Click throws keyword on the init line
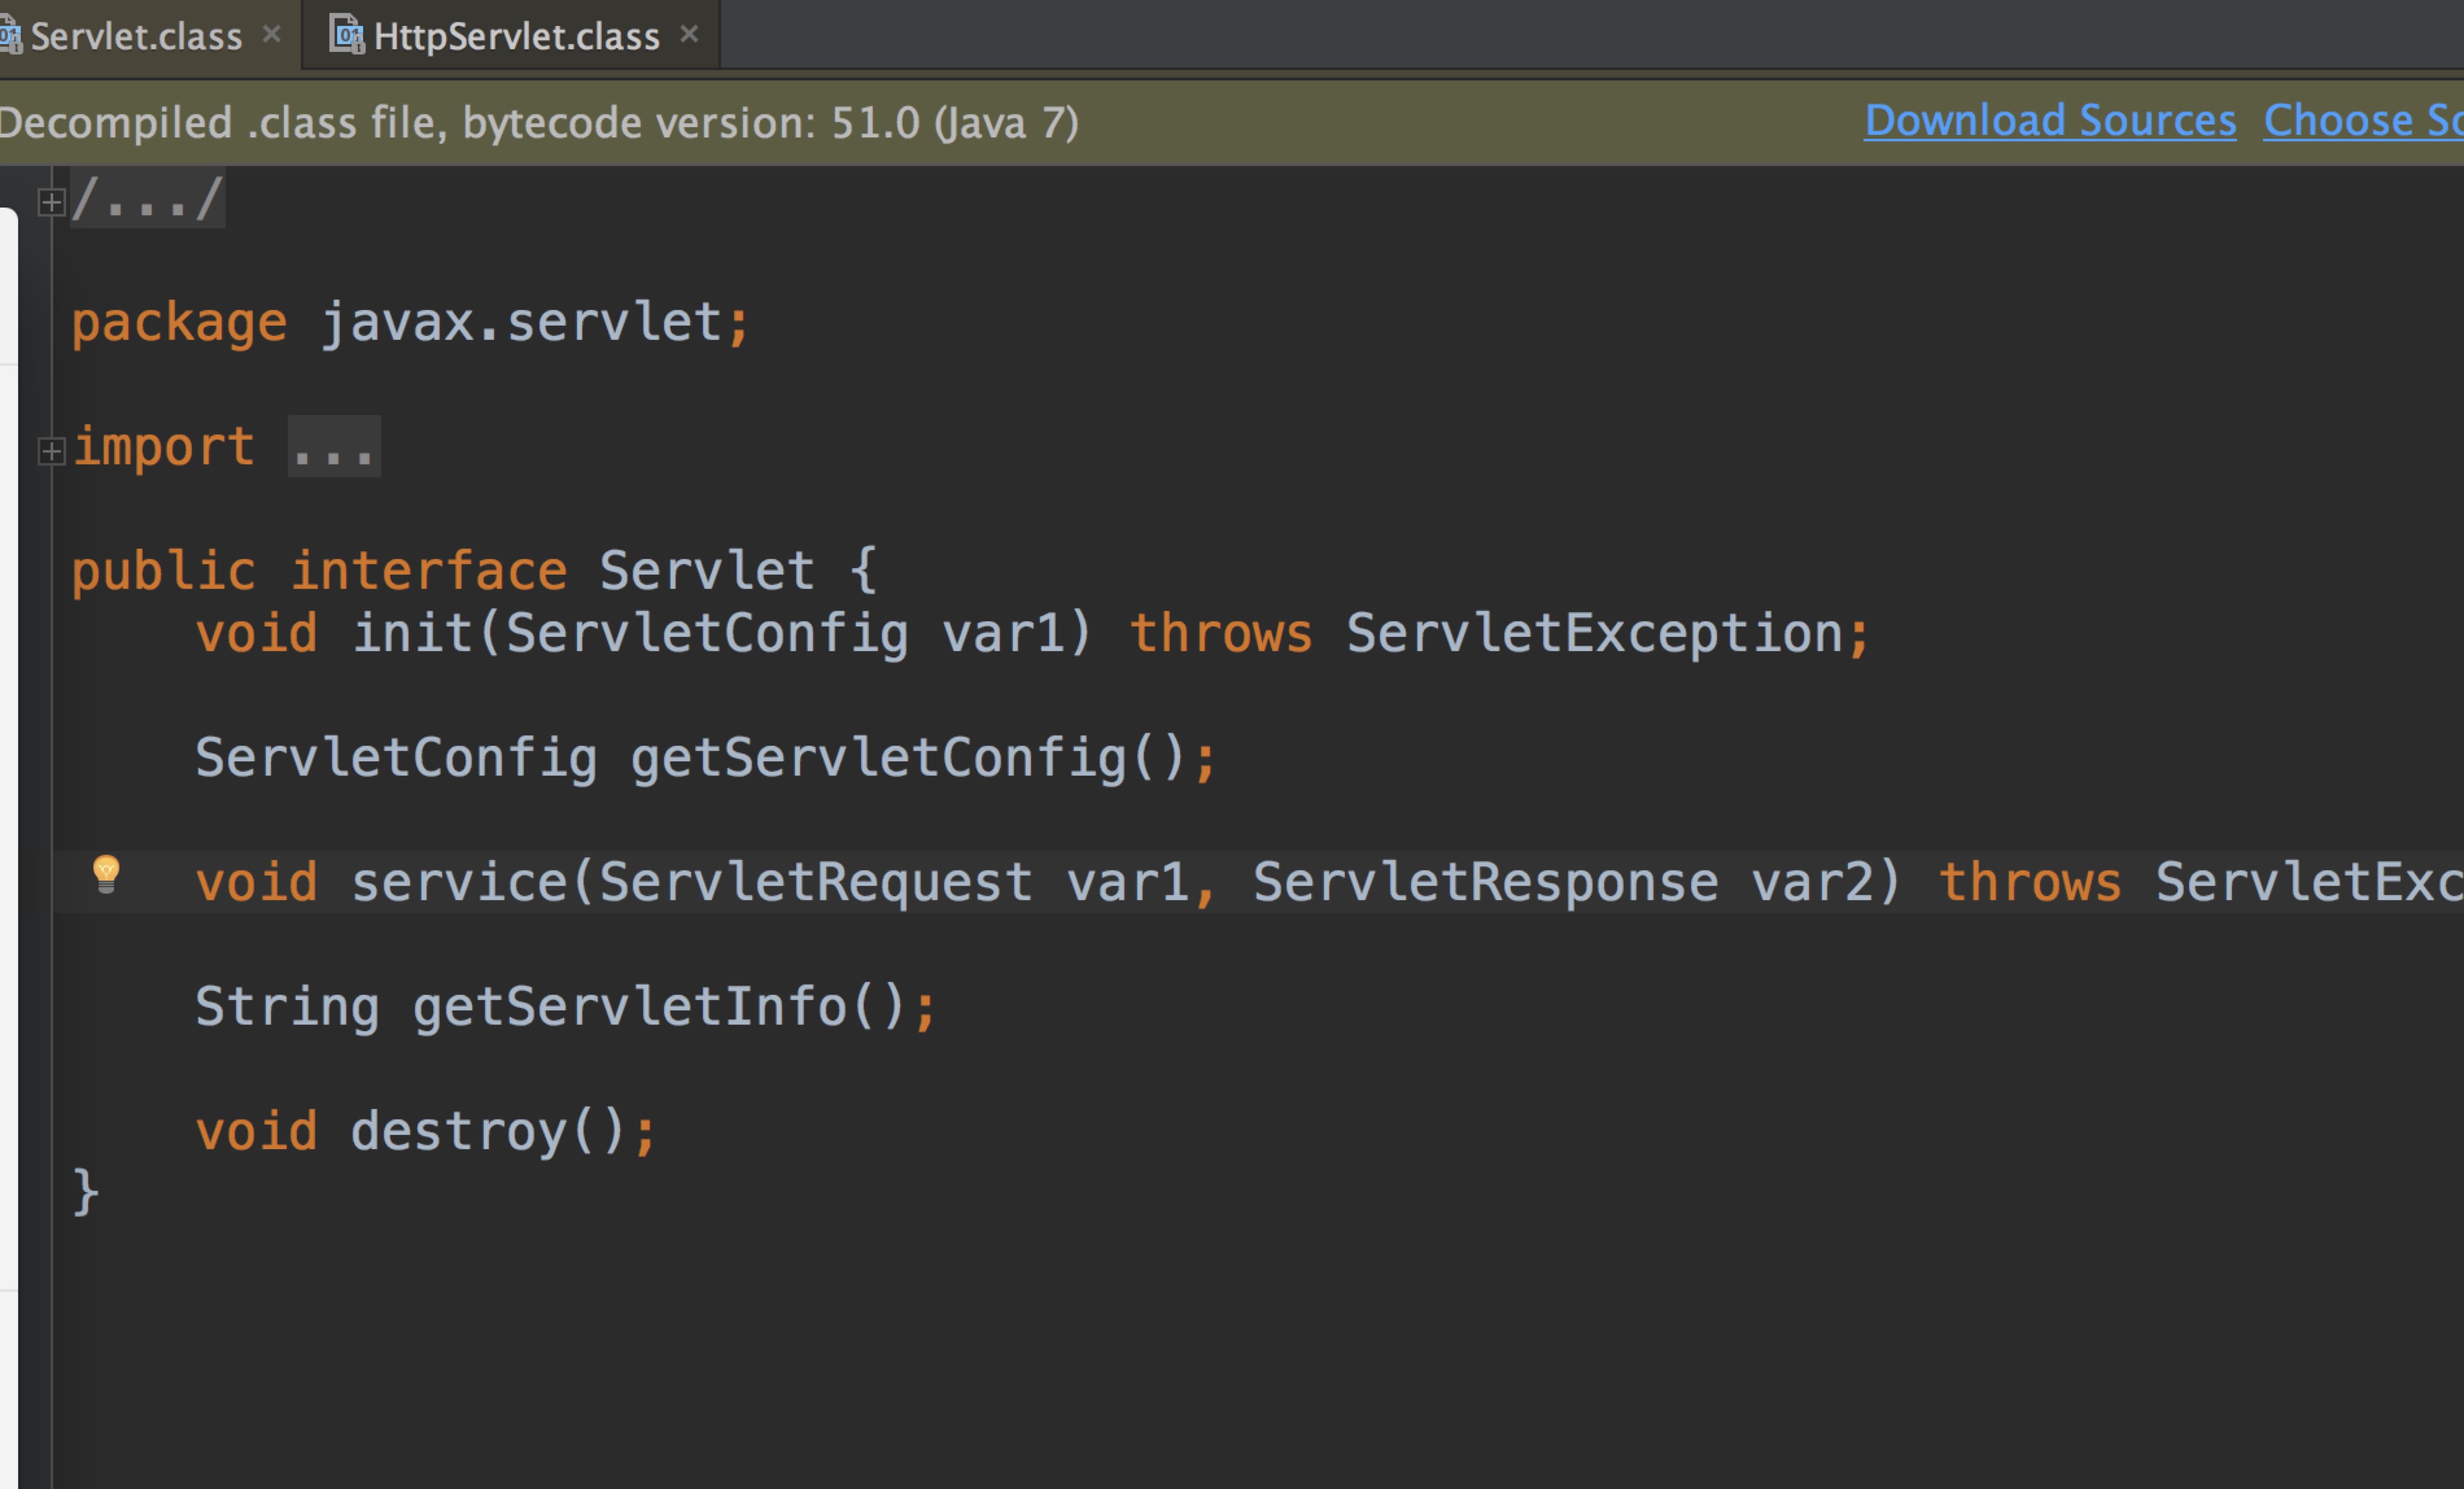 (1220, 633)
